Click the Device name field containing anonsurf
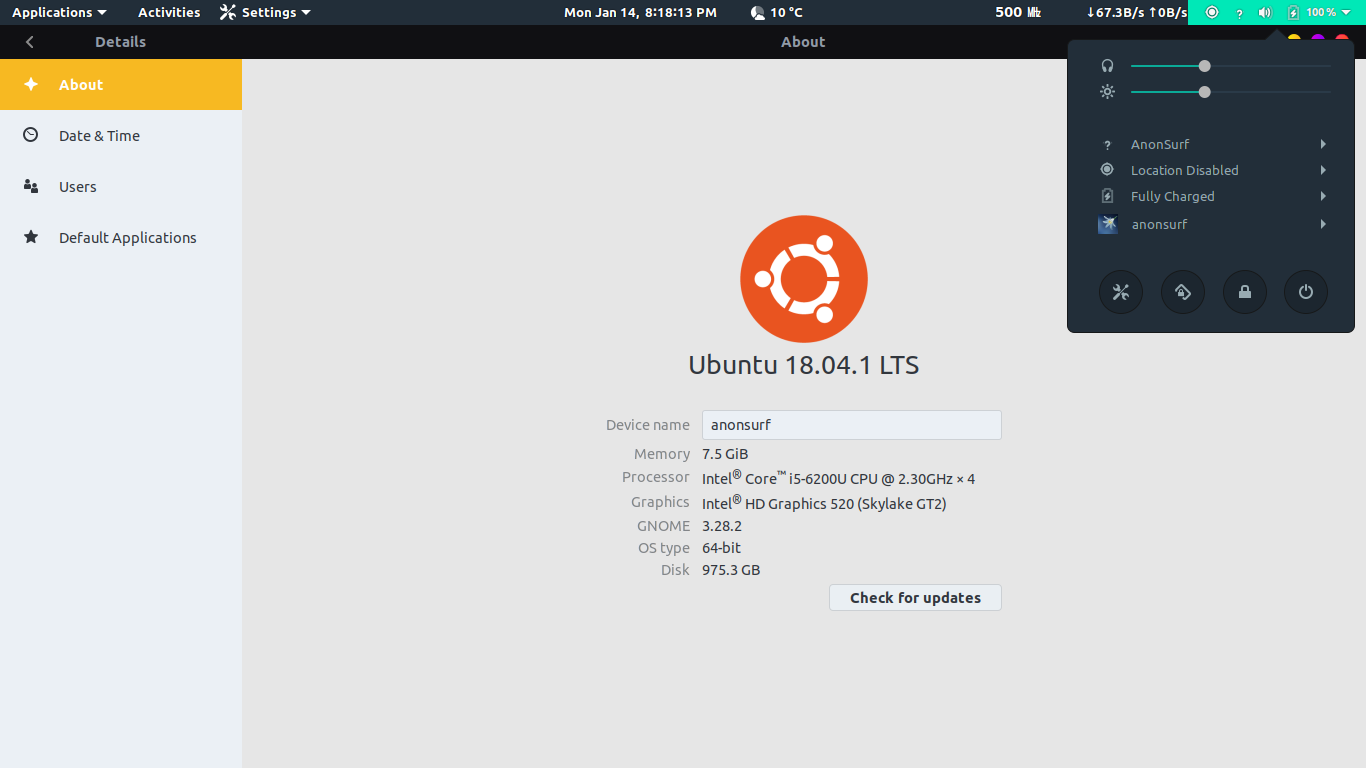 [852, 425]
